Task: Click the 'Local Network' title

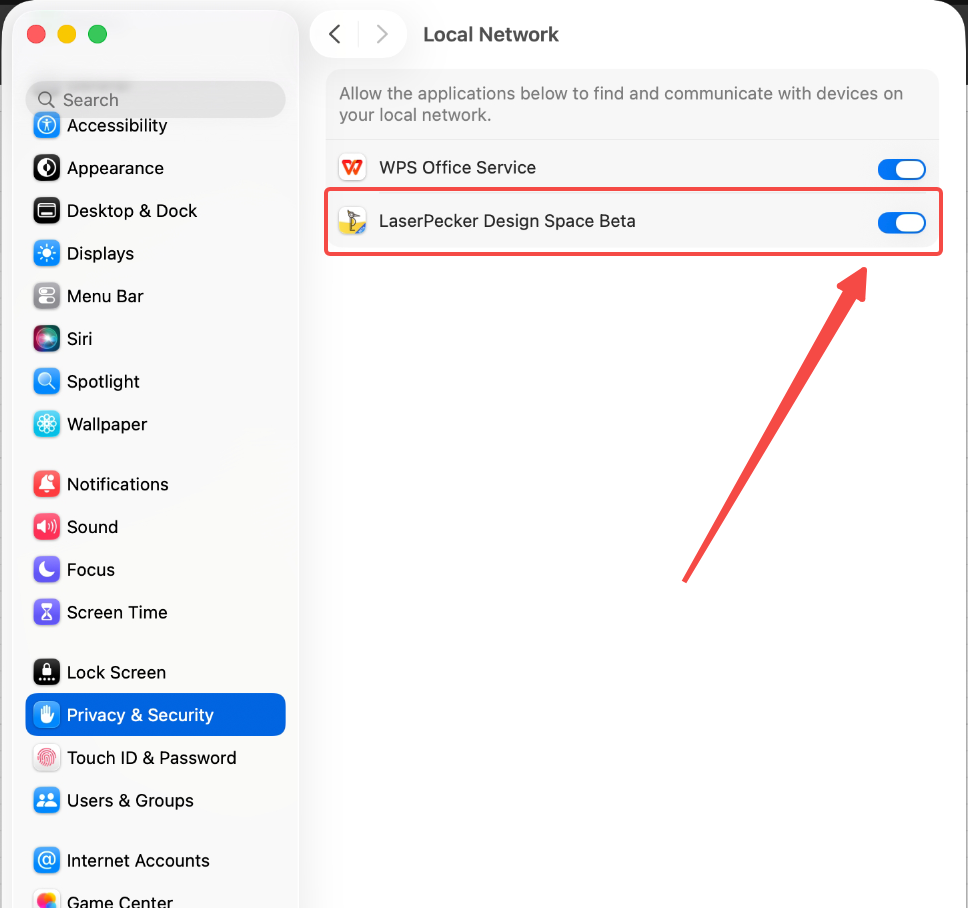Action: (491, 35)
